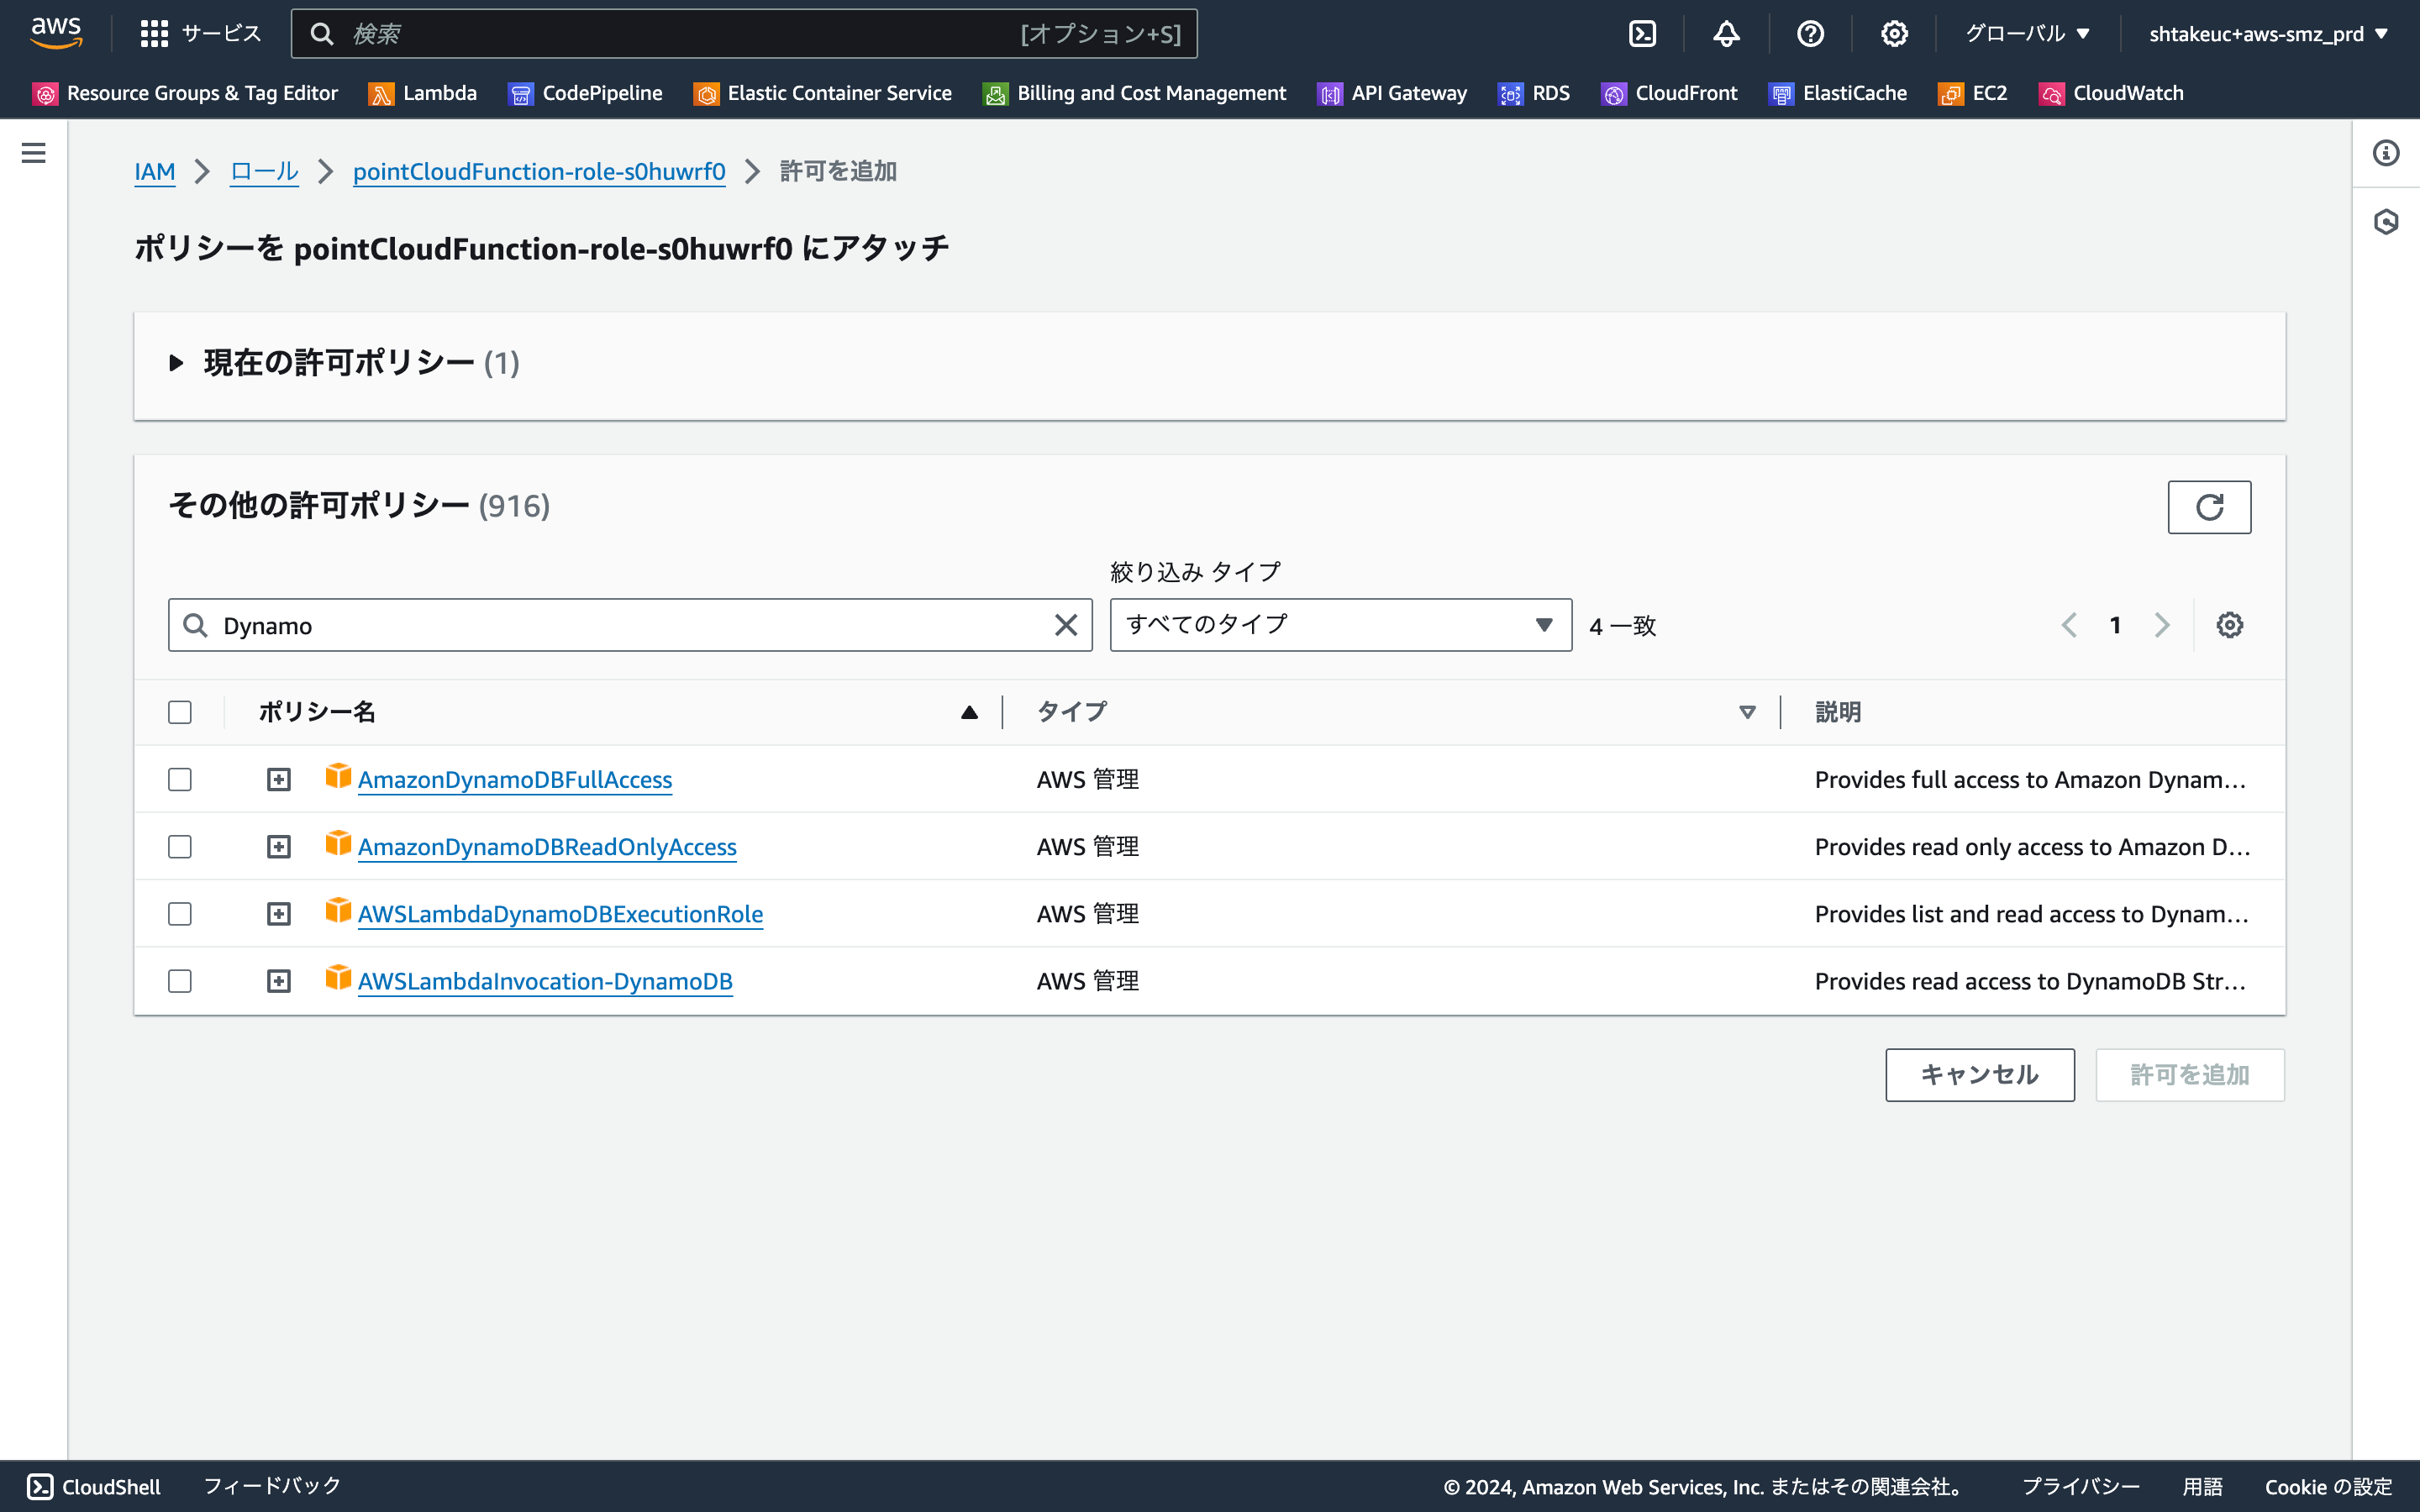This screenshot has width=2420, height=1512.
Task: Open the EC2 favorite shortcut
Action: coord(1973,93)
